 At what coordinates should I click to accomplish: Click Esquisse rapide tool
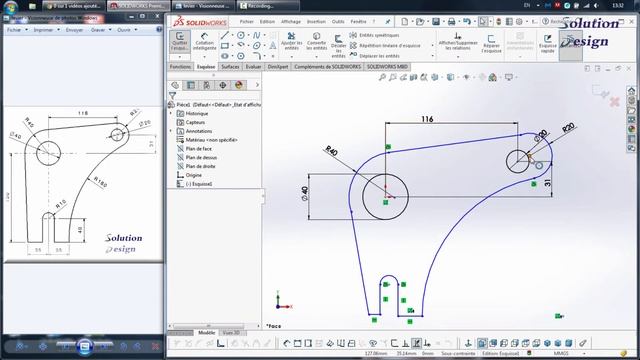coord(547,43)
